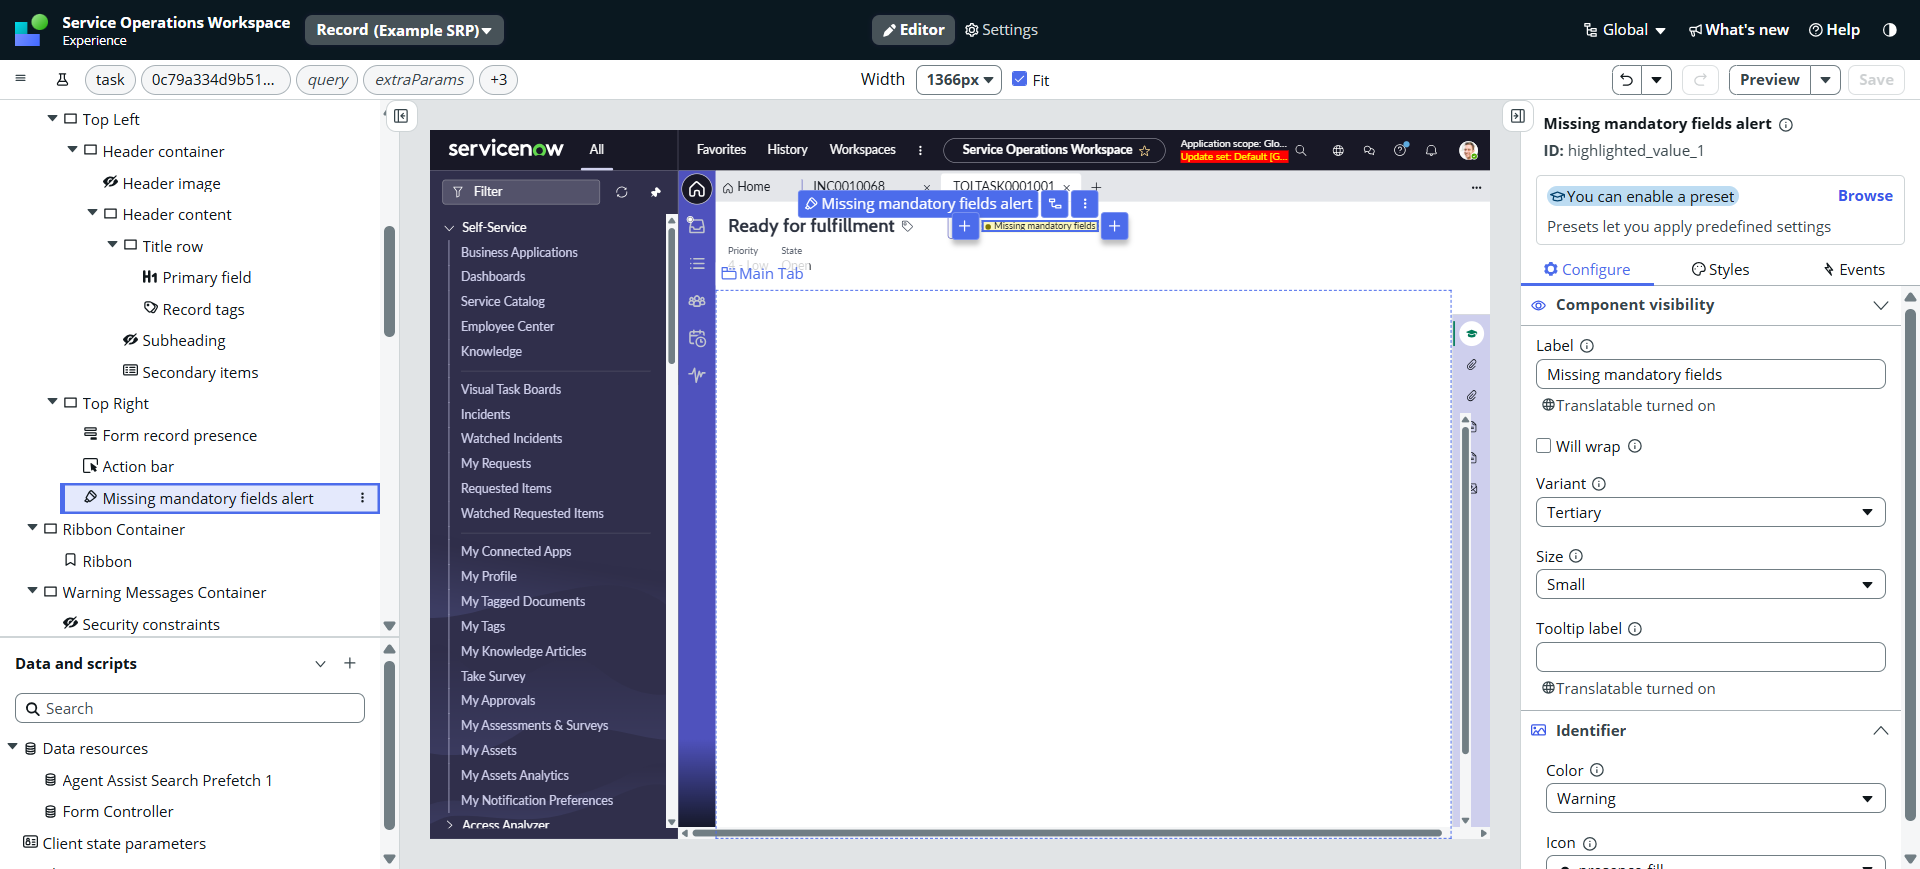Click the test flask icon
This screenshot has height=869, width=1920.
(62, 80)
